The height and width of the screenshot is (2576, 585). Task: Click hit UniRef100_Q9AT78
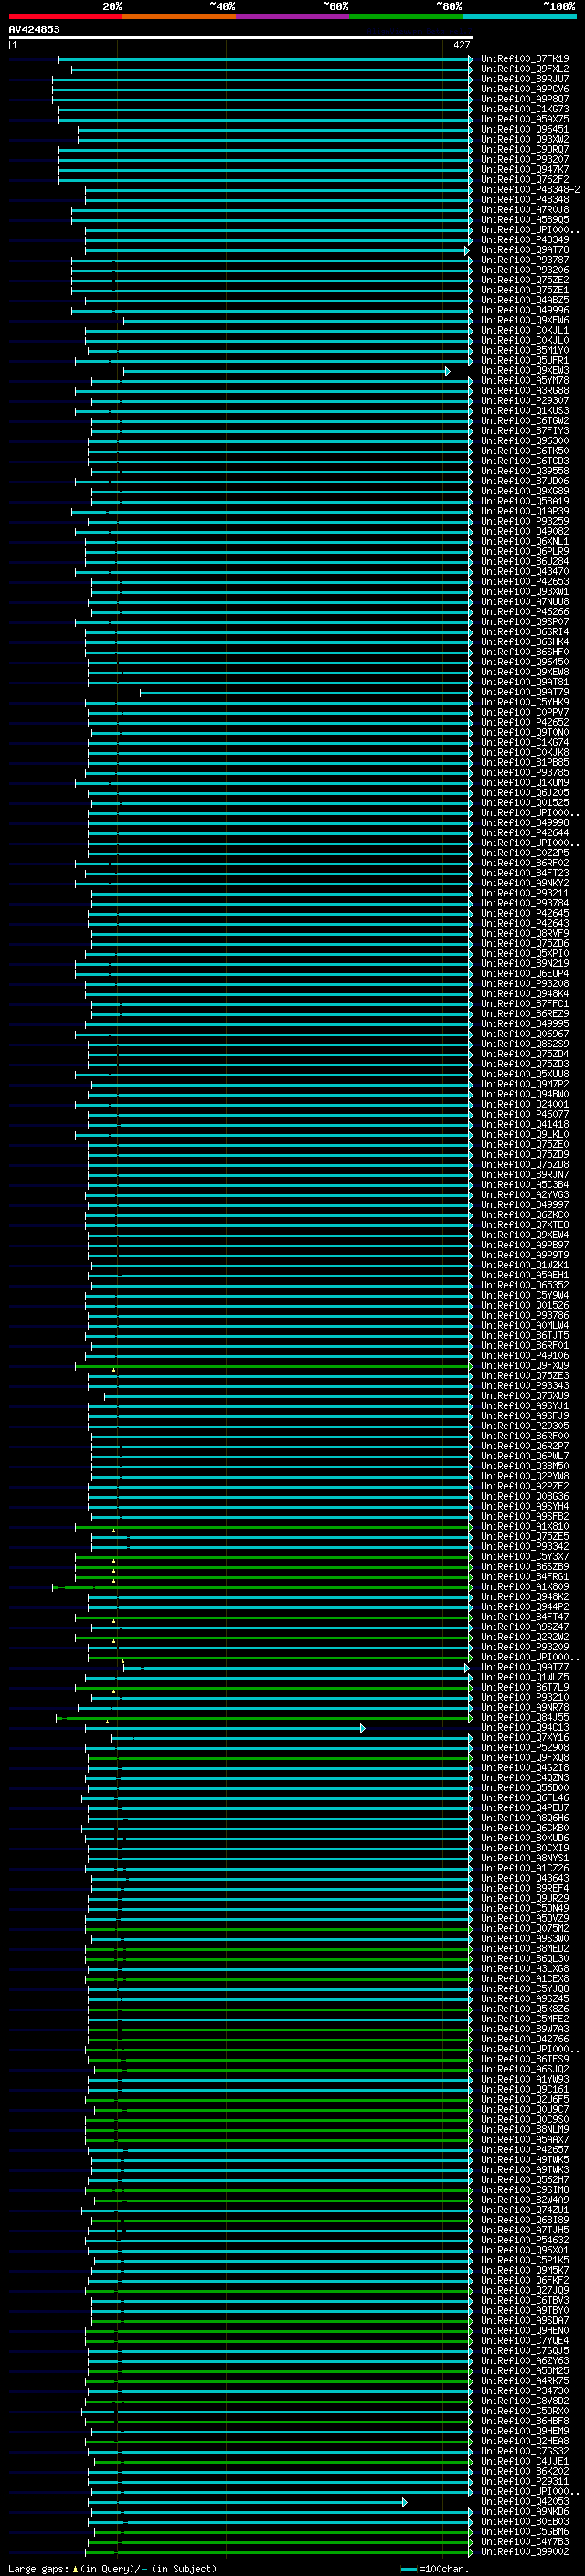(x=525, y=250)
